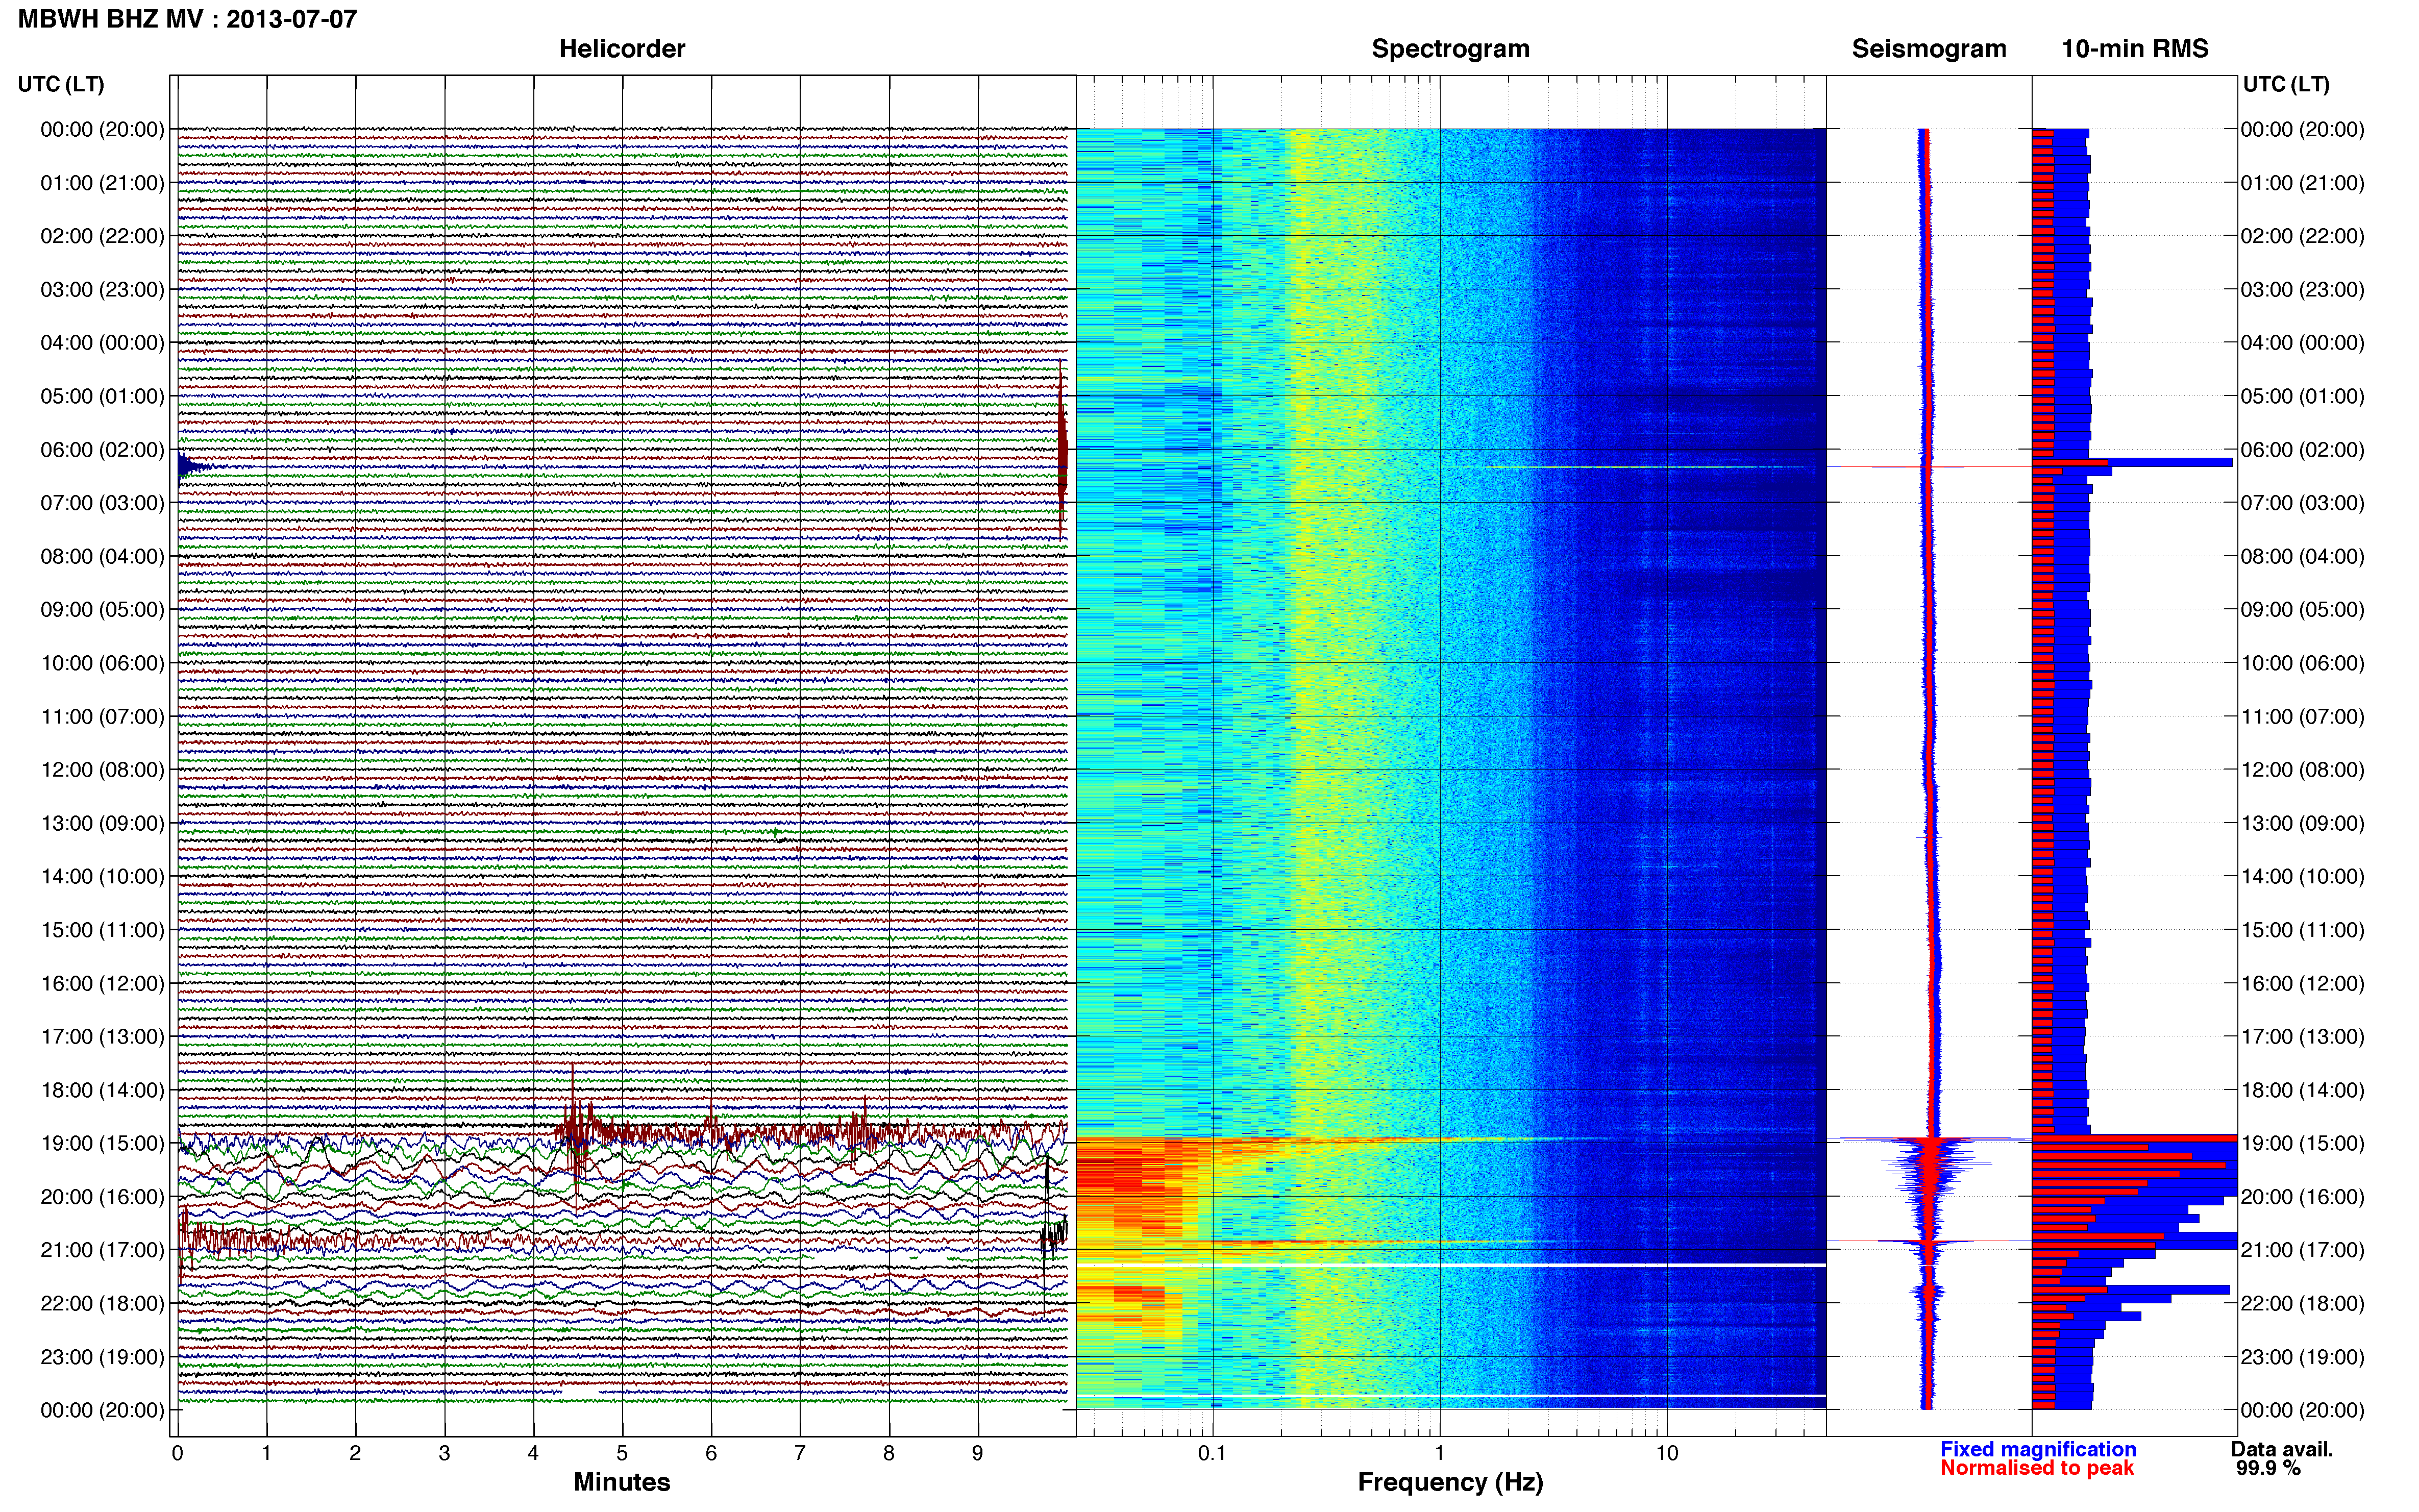Click the plot title MBWH BHZ MV : 2013-07-07
Viewport: 2419px width, 1512px height.
click(187, 19)
